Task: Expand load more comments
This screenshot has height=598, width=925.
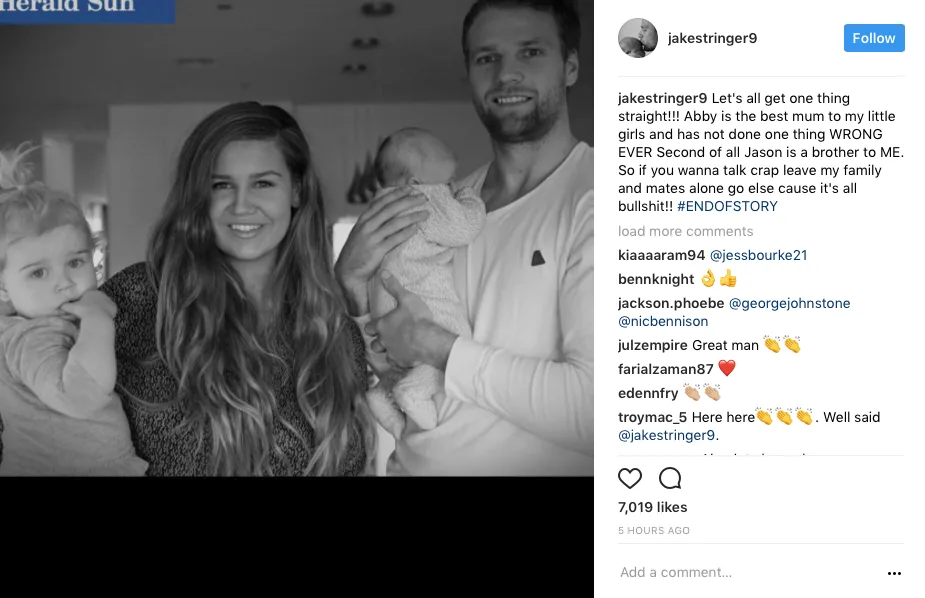Action: 685,231
